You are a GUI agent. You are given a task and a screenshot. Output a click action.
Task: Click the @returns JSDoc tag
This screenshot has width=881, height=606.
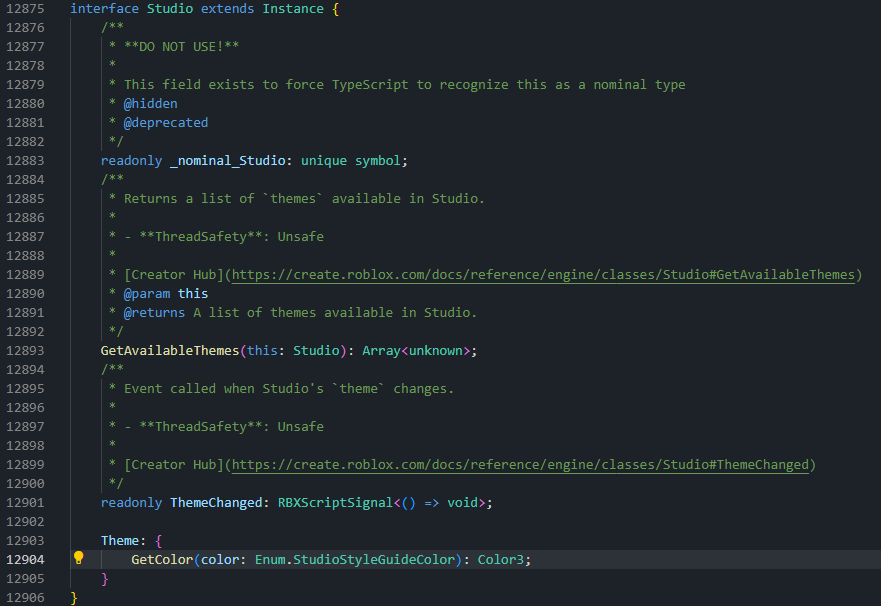pos(154,312)
